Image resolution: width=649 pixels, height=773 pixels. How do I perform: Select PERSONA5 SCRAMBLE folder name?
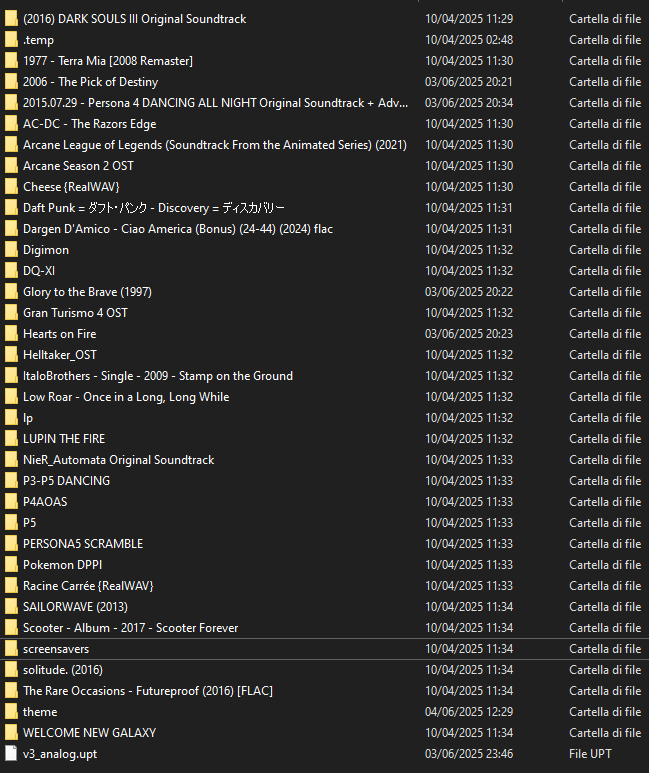(83, 544)
